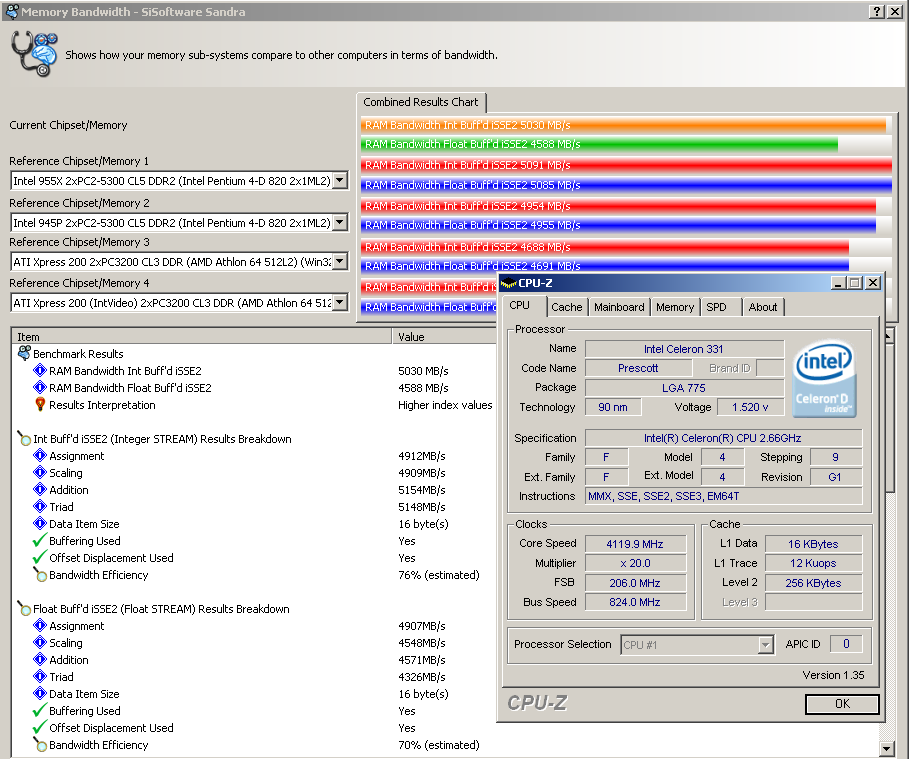Click the Intel Celeron D logo
The height and width of the screenshot is (759, 909).
click(824, 380)
